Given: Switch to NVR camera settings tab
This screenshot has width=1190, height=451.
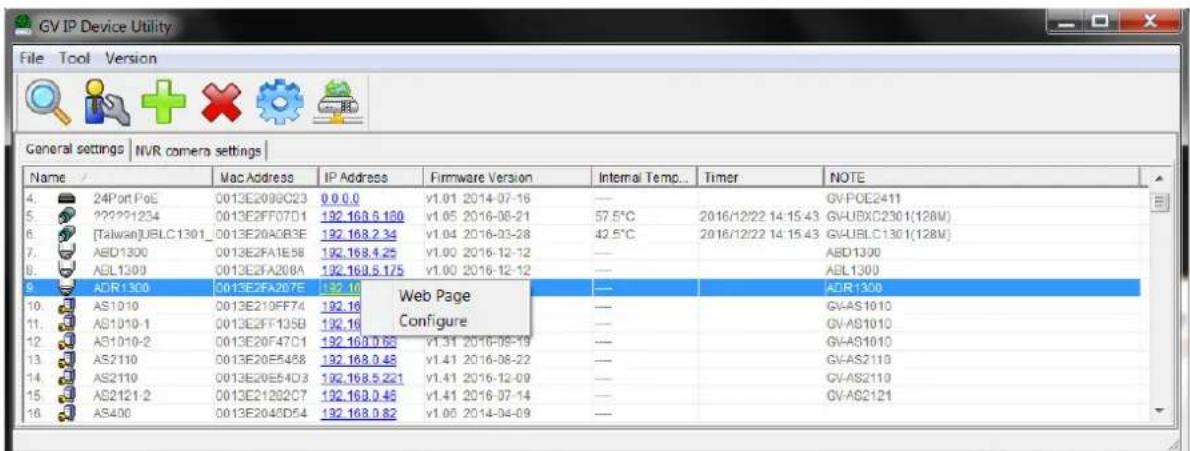Looking at the screenshot, I should coord(199,151).
